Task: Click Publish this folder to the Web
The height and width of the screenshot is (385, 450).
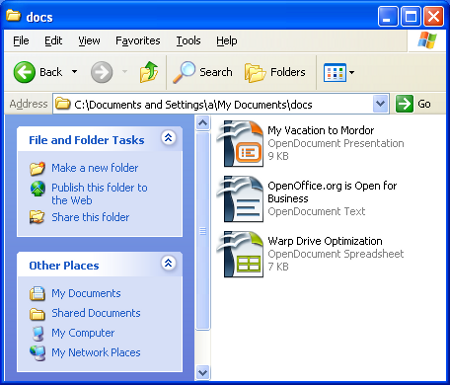Action: [x=99, y=194]
